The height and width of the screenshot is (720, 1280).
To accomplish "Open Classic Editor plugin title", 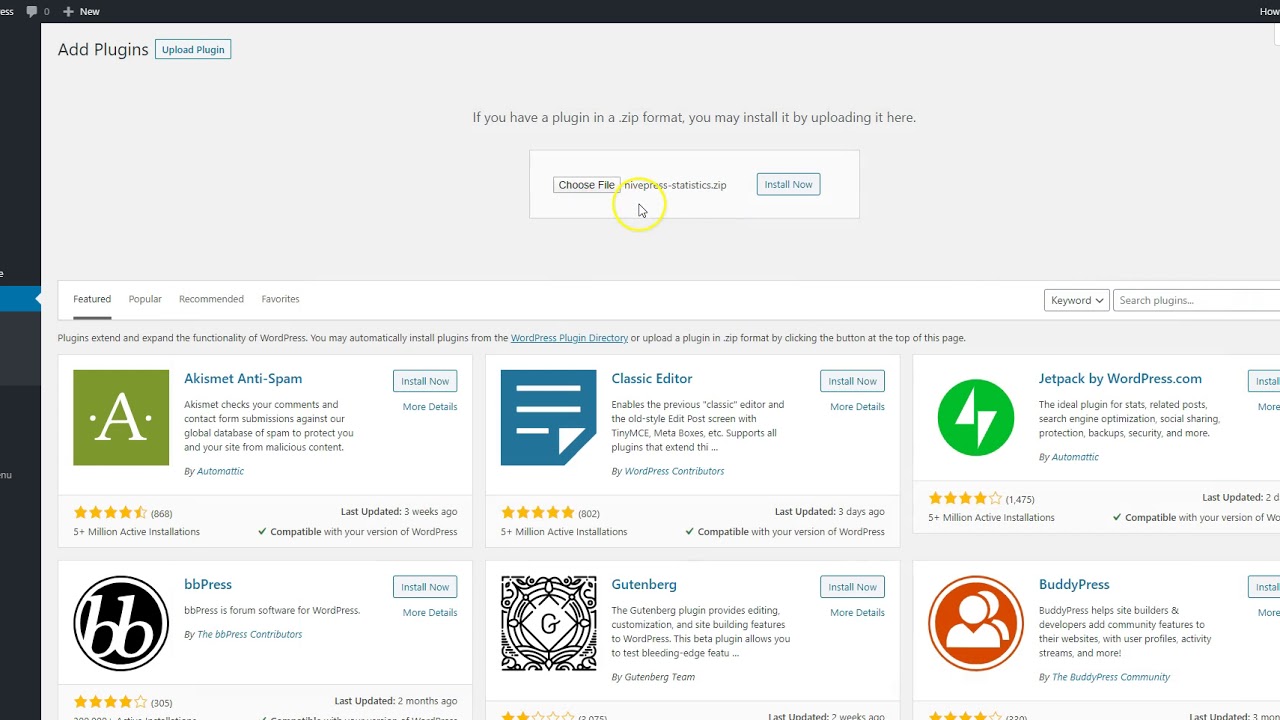I will [652, 379].
